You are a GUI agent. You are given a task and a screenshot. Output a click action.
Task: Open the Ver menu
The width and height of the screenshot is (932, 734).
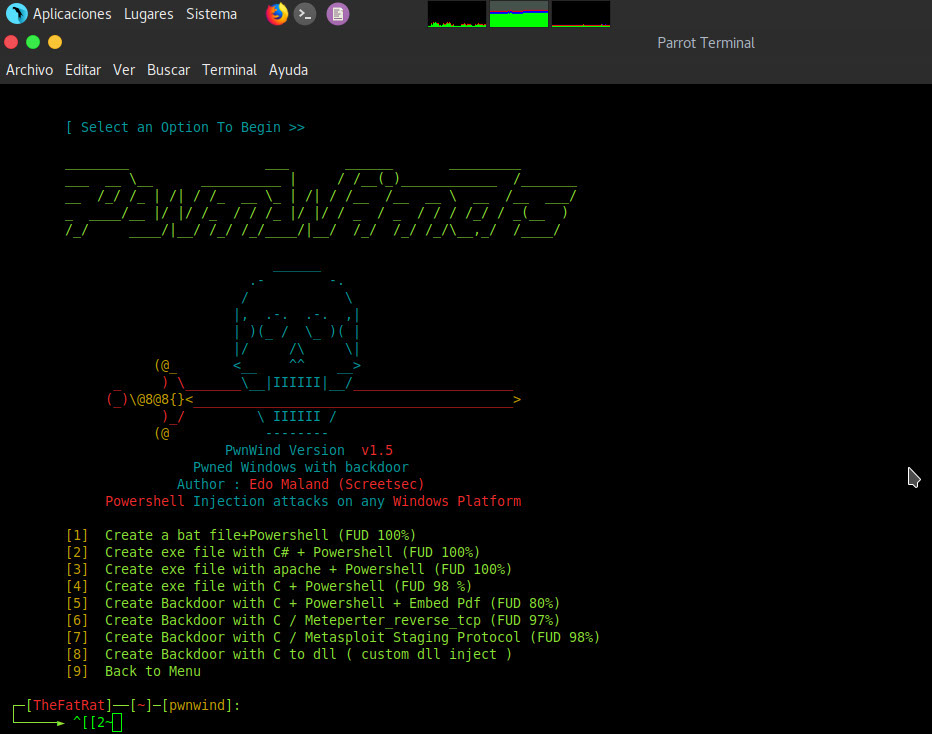click(124, 70)
